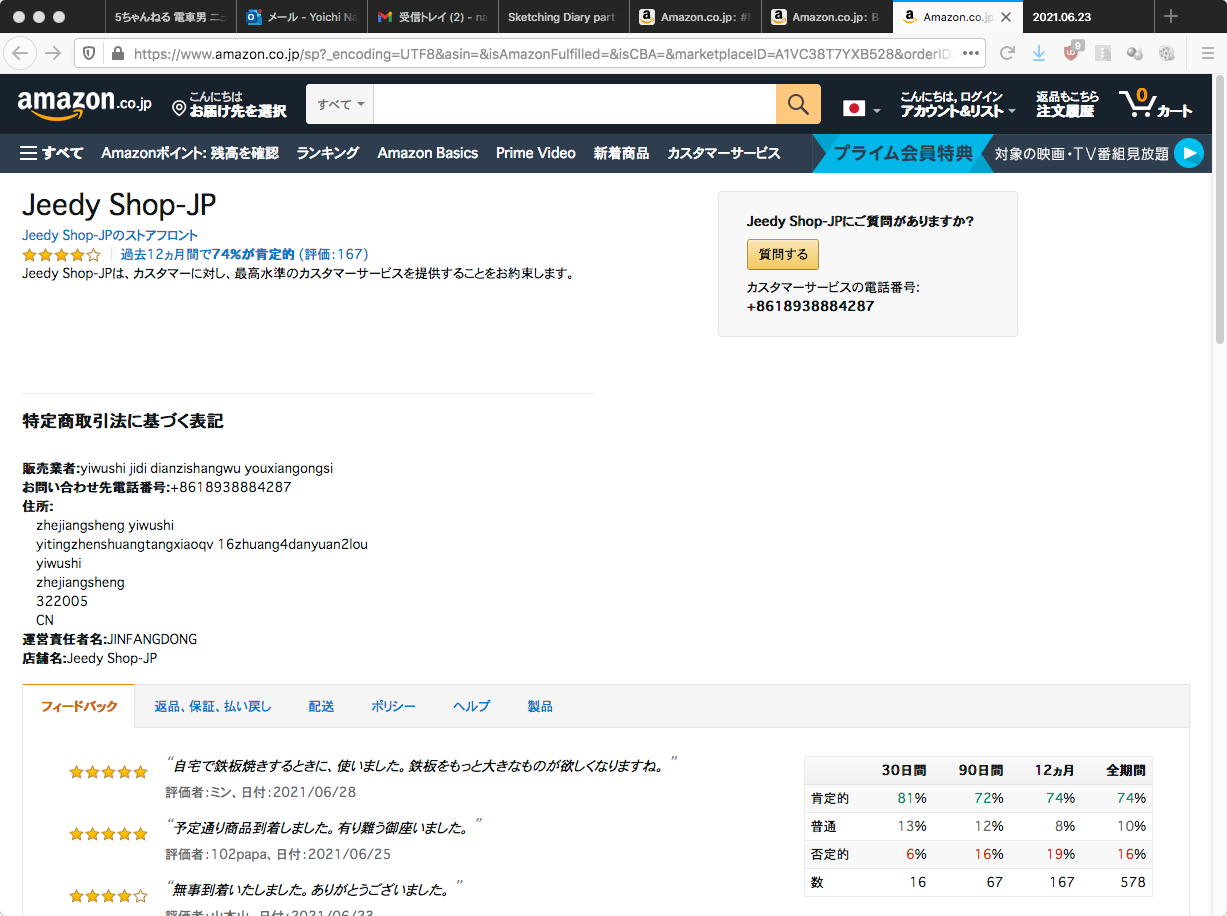1227x916 pixels.
Task: Expand the language selector arrow
Action: tap(877, 111)
